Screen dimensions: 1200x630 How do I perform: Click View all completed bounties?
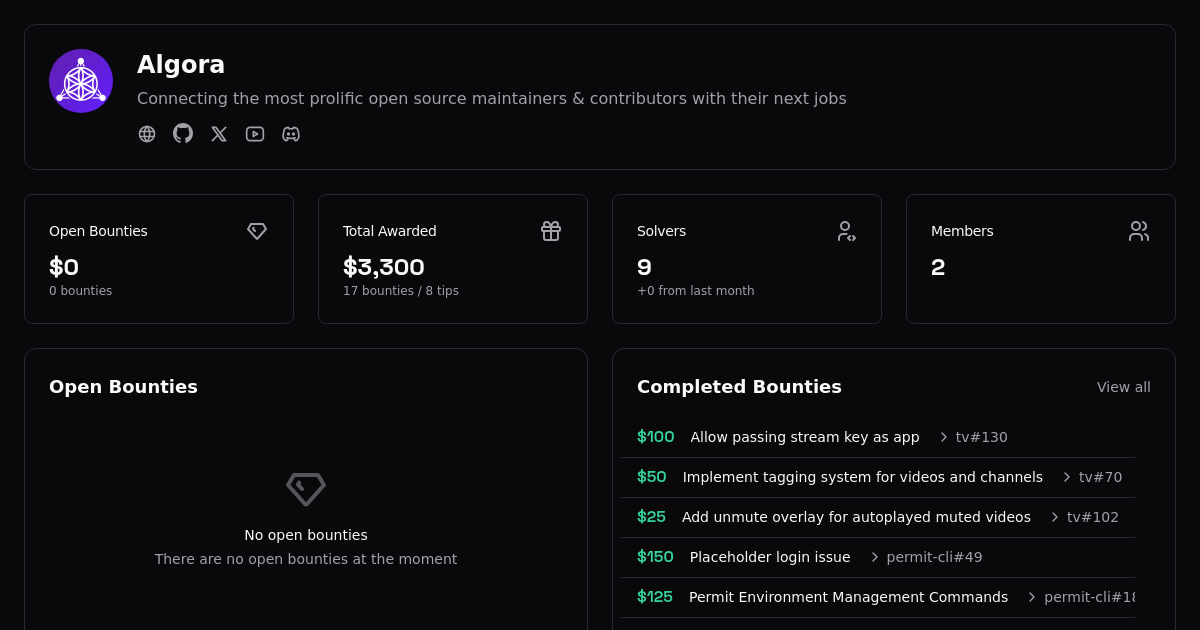1123,387
